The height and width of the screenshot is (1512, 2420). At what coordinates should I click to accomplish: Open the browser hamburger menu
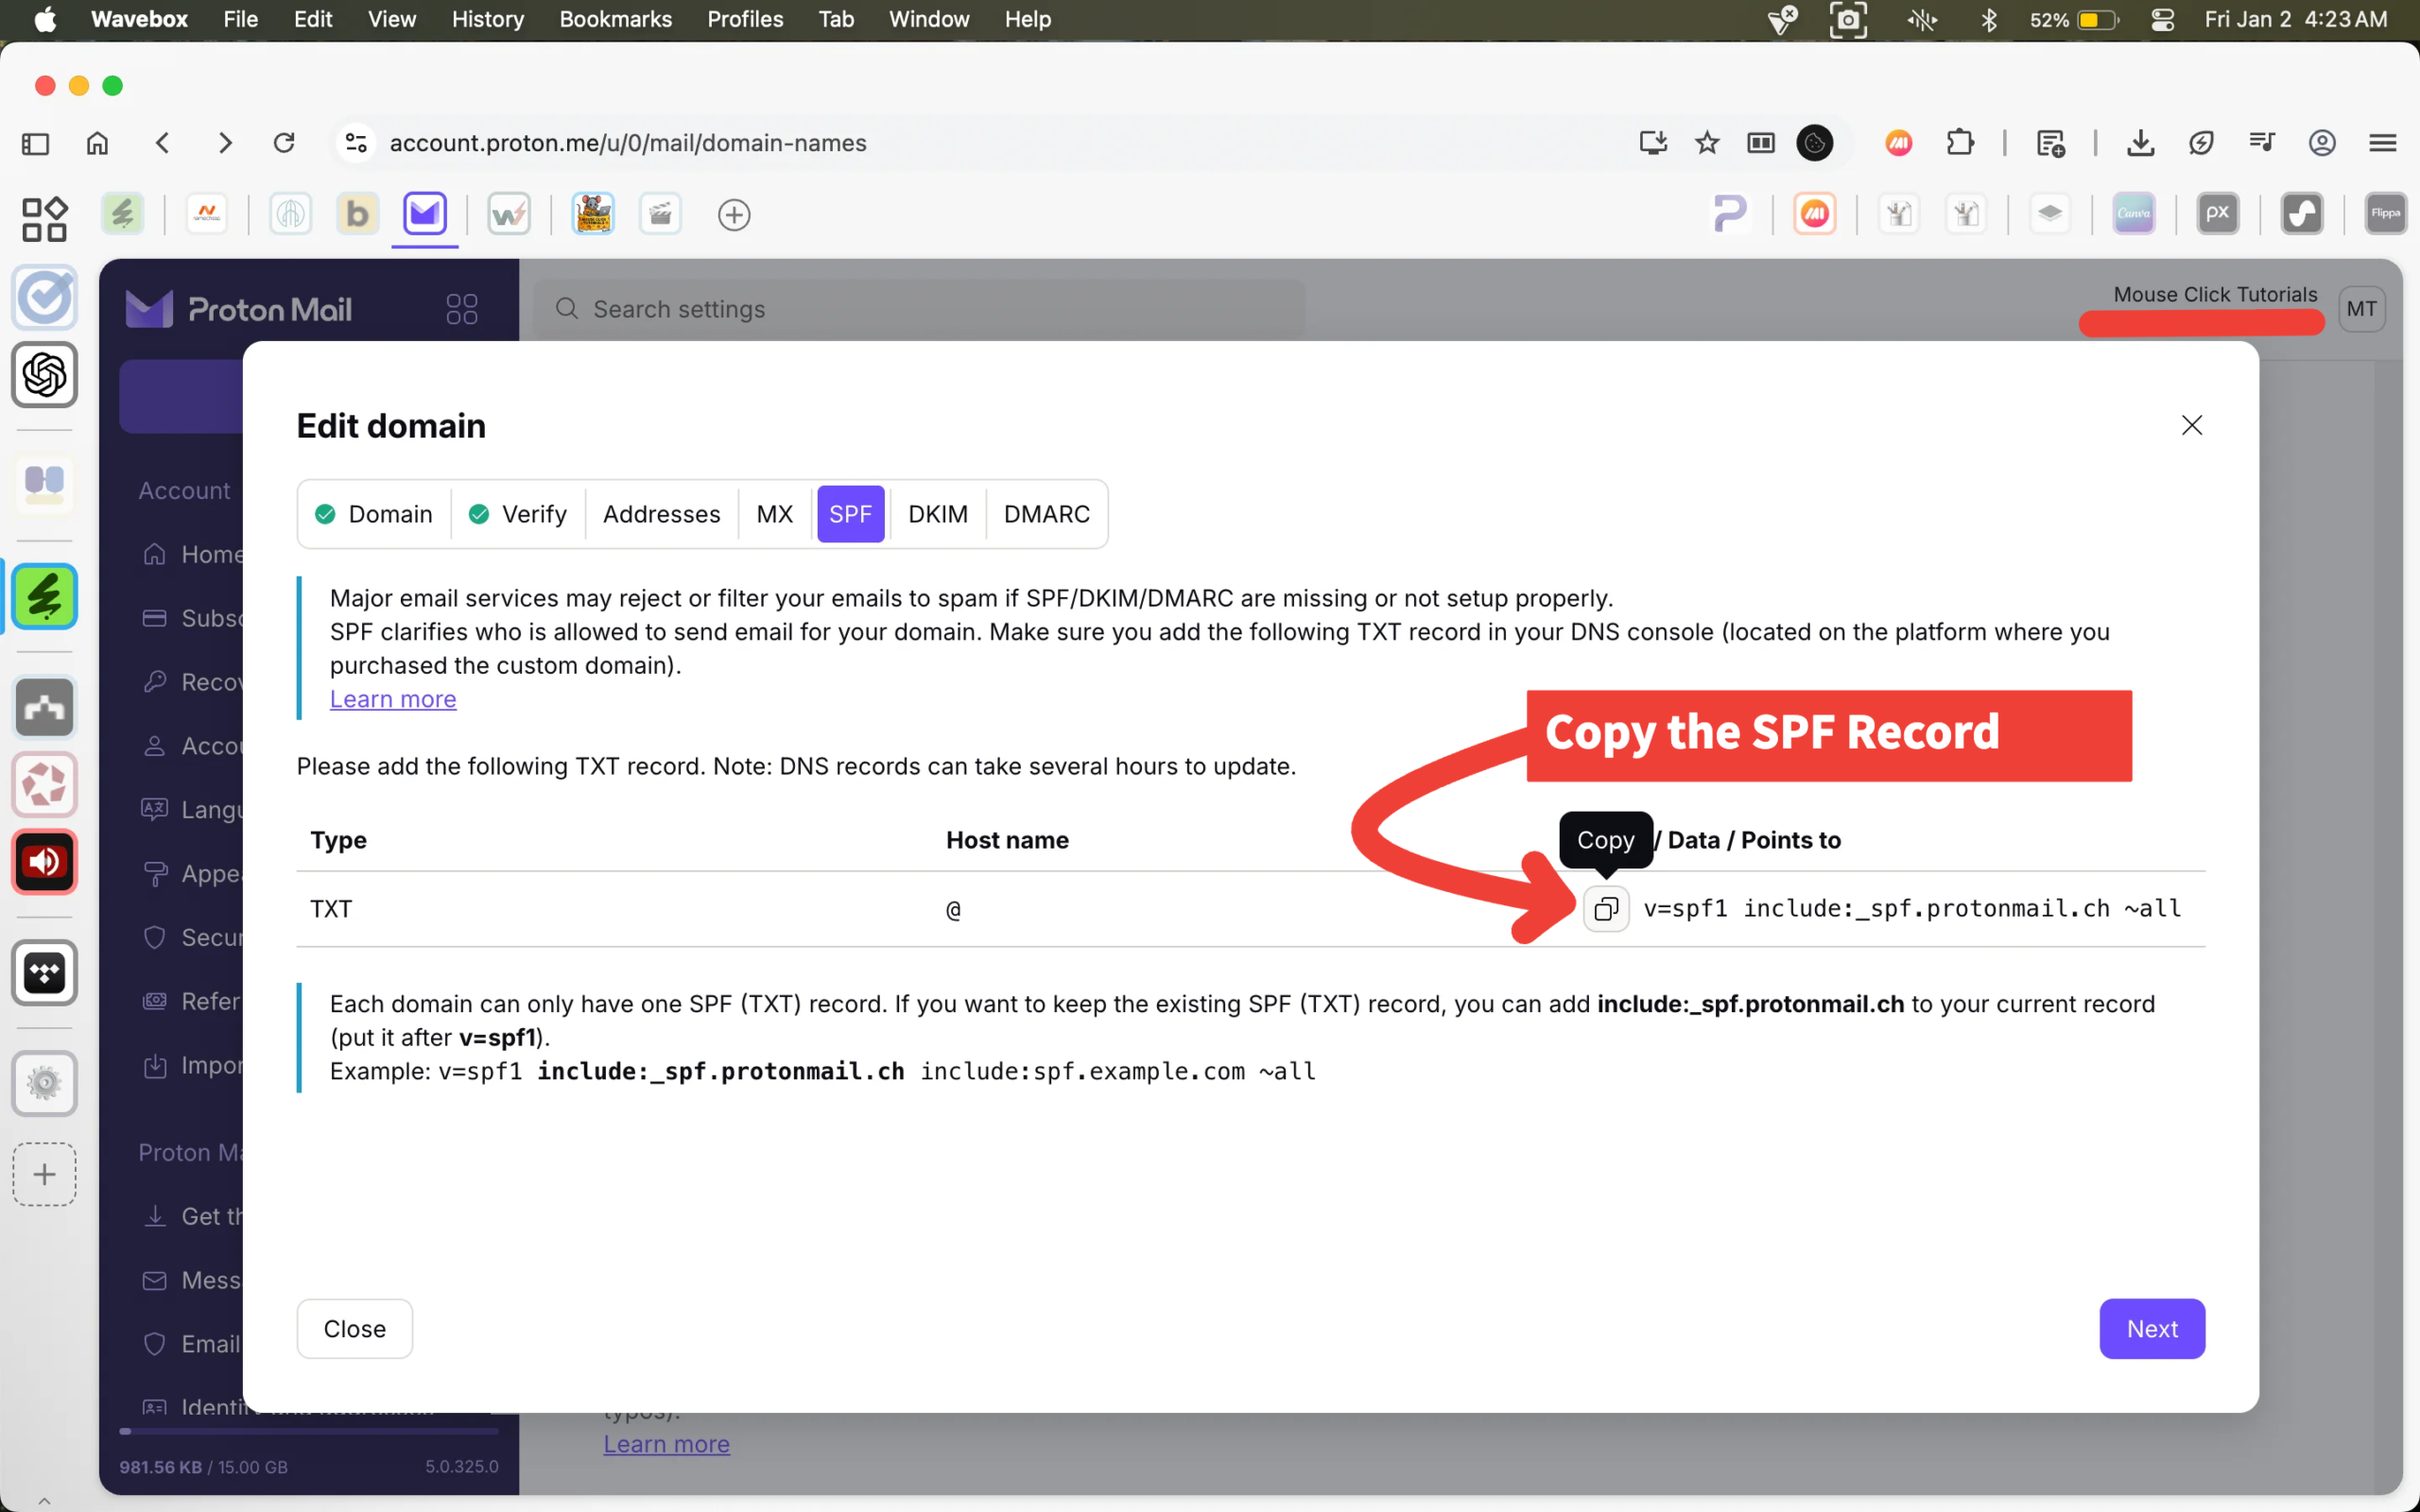tap(2382, 143)
